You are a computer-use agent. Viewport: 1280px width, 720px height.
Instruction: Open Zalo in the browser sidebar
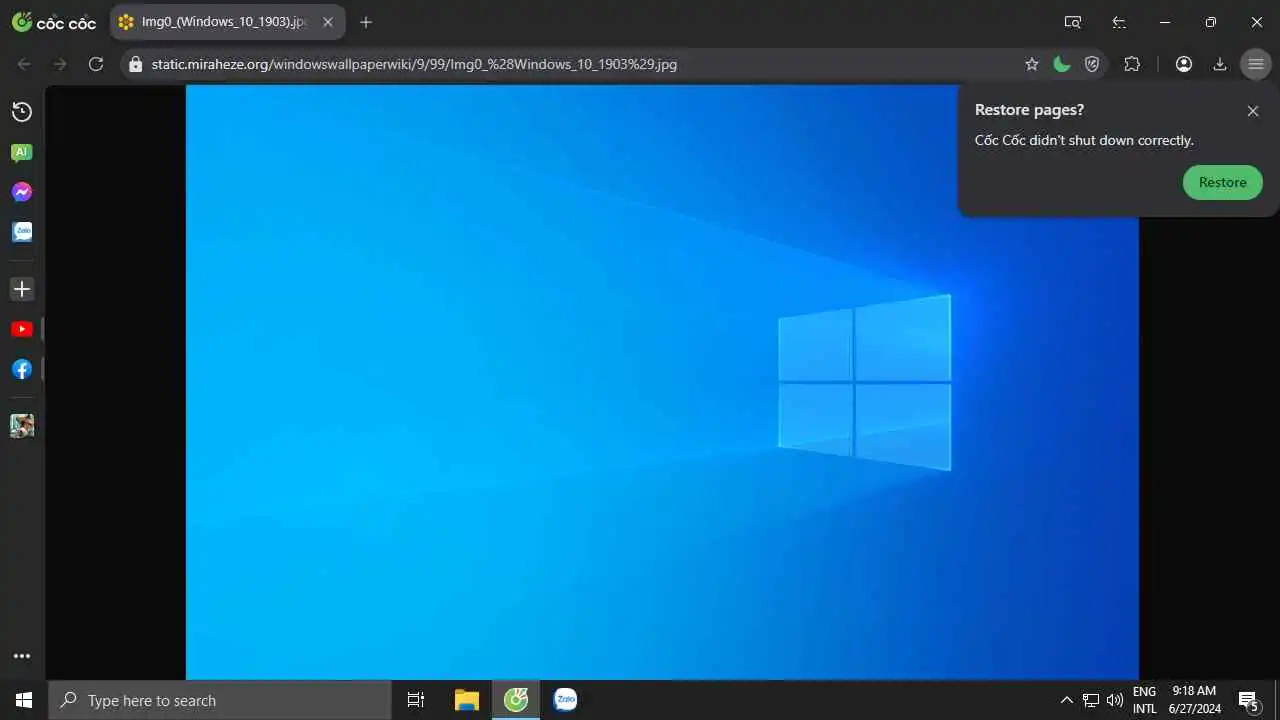[22, 232]
